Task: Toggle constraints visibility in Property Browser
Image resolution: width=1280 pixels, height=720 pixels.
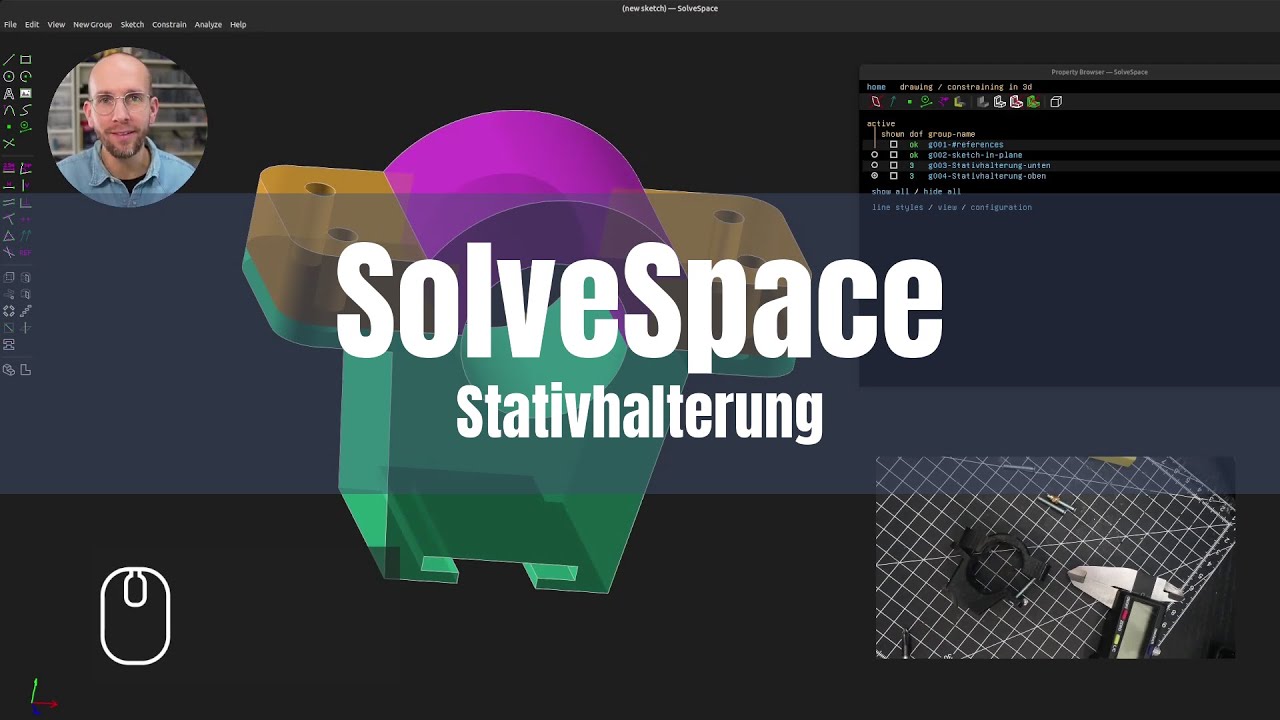Action: tap(944, 101)
